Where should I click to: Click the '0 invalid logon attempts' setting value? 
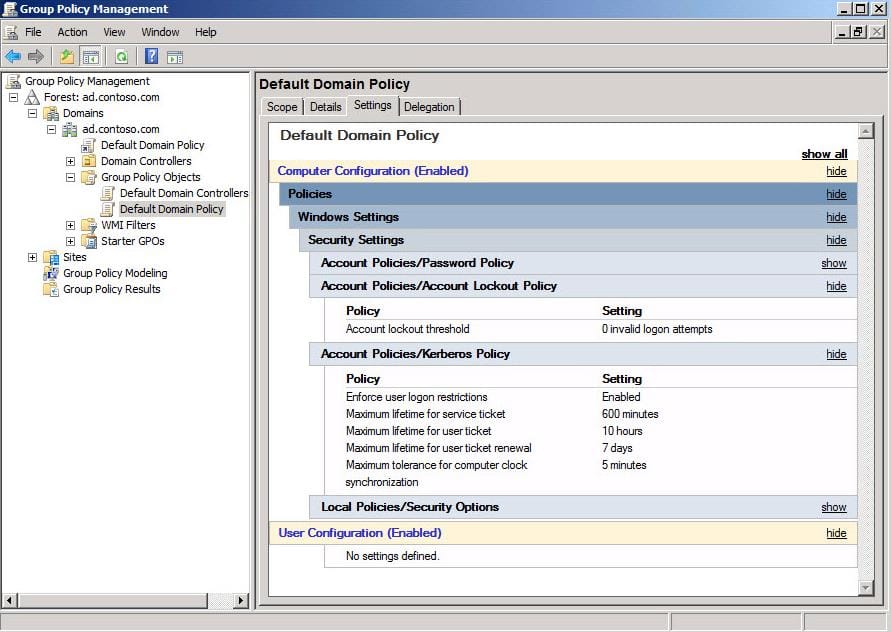click(x=657, y=329)
